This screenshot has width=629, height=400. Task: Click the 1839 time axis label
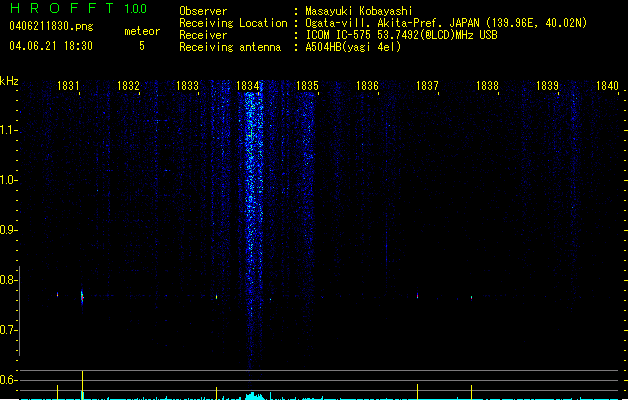point(547,86)
